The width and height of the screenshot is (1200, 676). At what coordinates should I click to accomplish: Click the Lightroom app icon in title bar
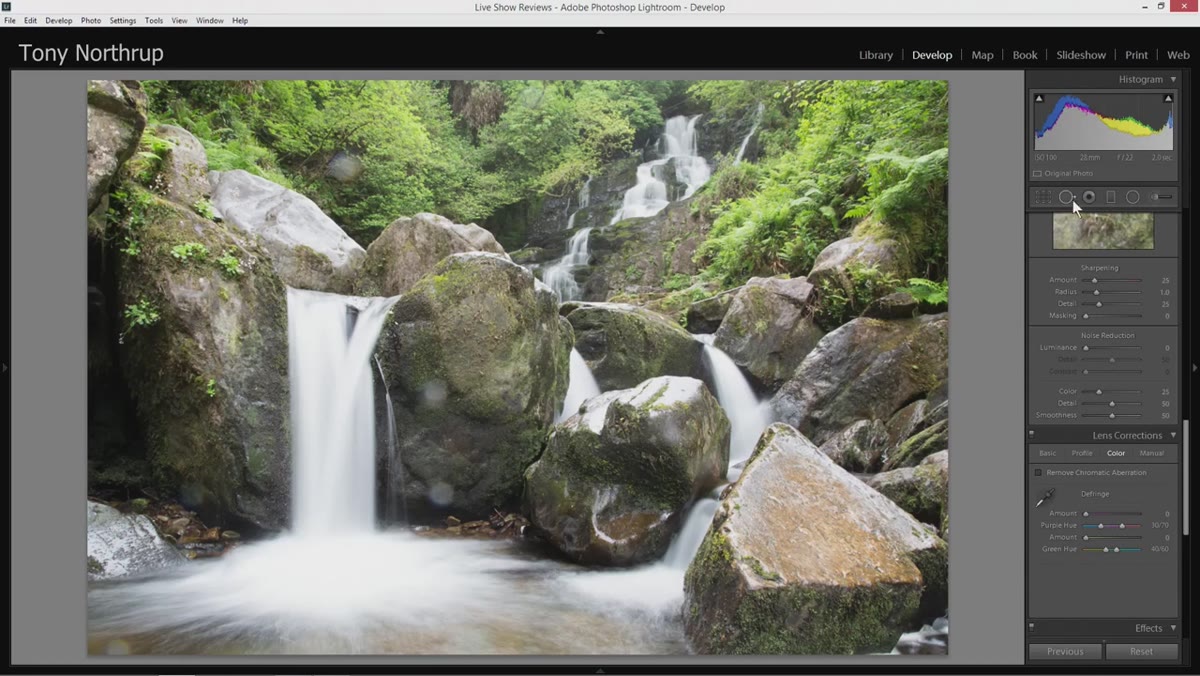[6, 6]
